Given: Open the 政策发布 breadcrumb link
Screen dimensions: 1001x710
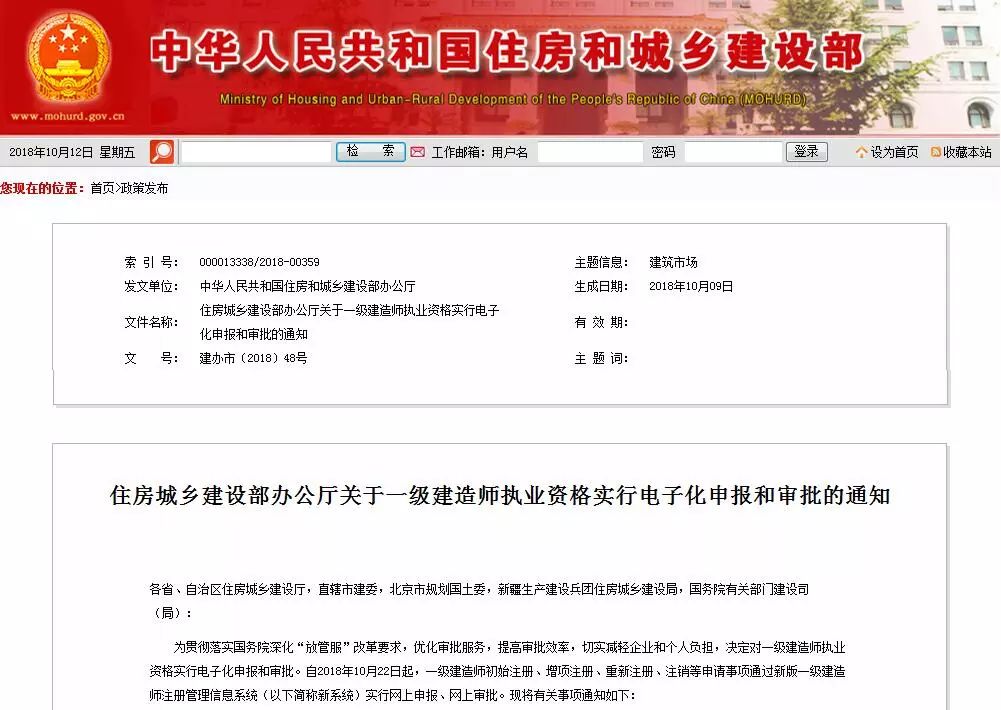Looking at the screenshot, I should (144, 188).
